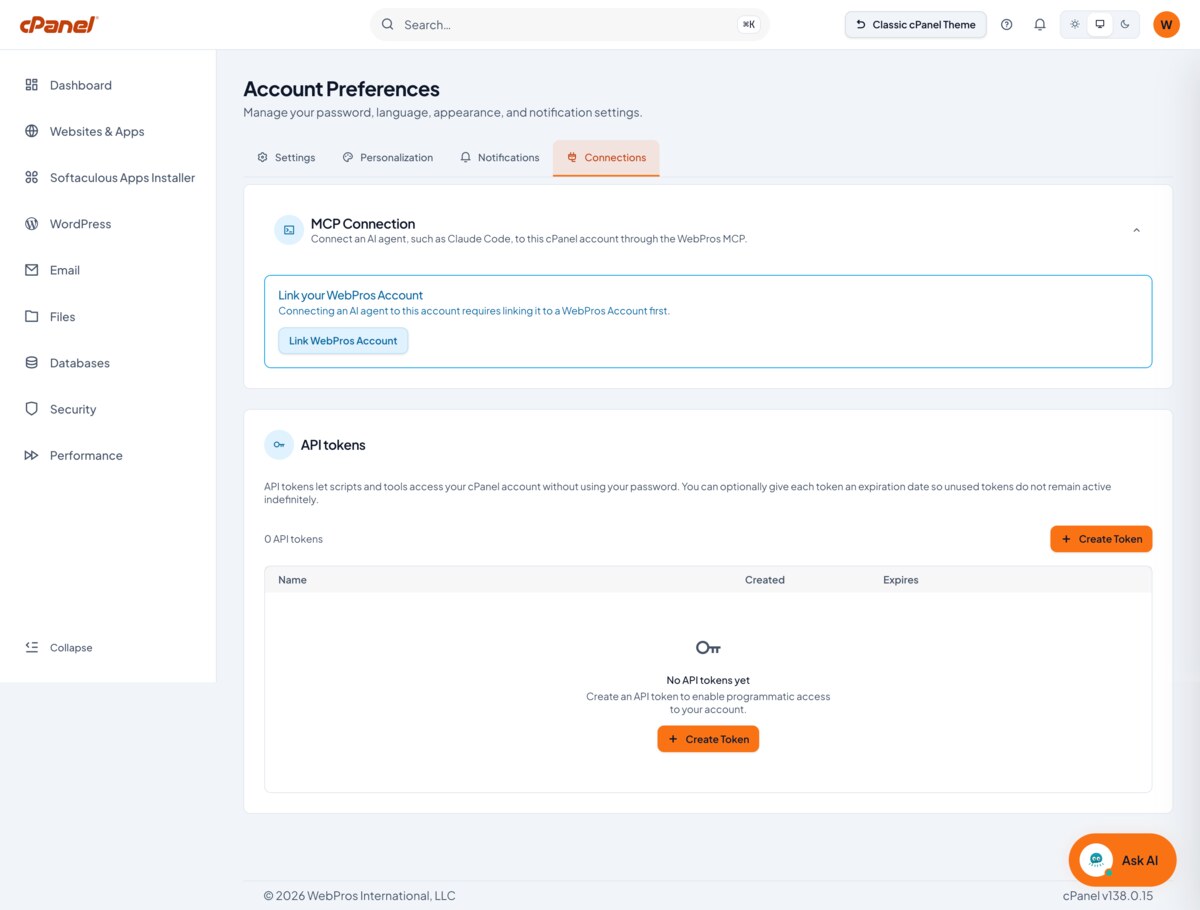Collapse the sidebar menu
Screen dimensions: 1200x910
(x=59, y=647)
